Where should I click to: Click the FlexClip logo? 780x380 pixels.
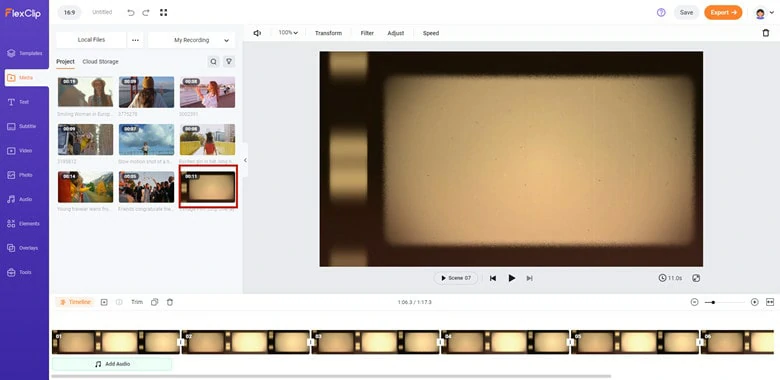click(23, 13)
